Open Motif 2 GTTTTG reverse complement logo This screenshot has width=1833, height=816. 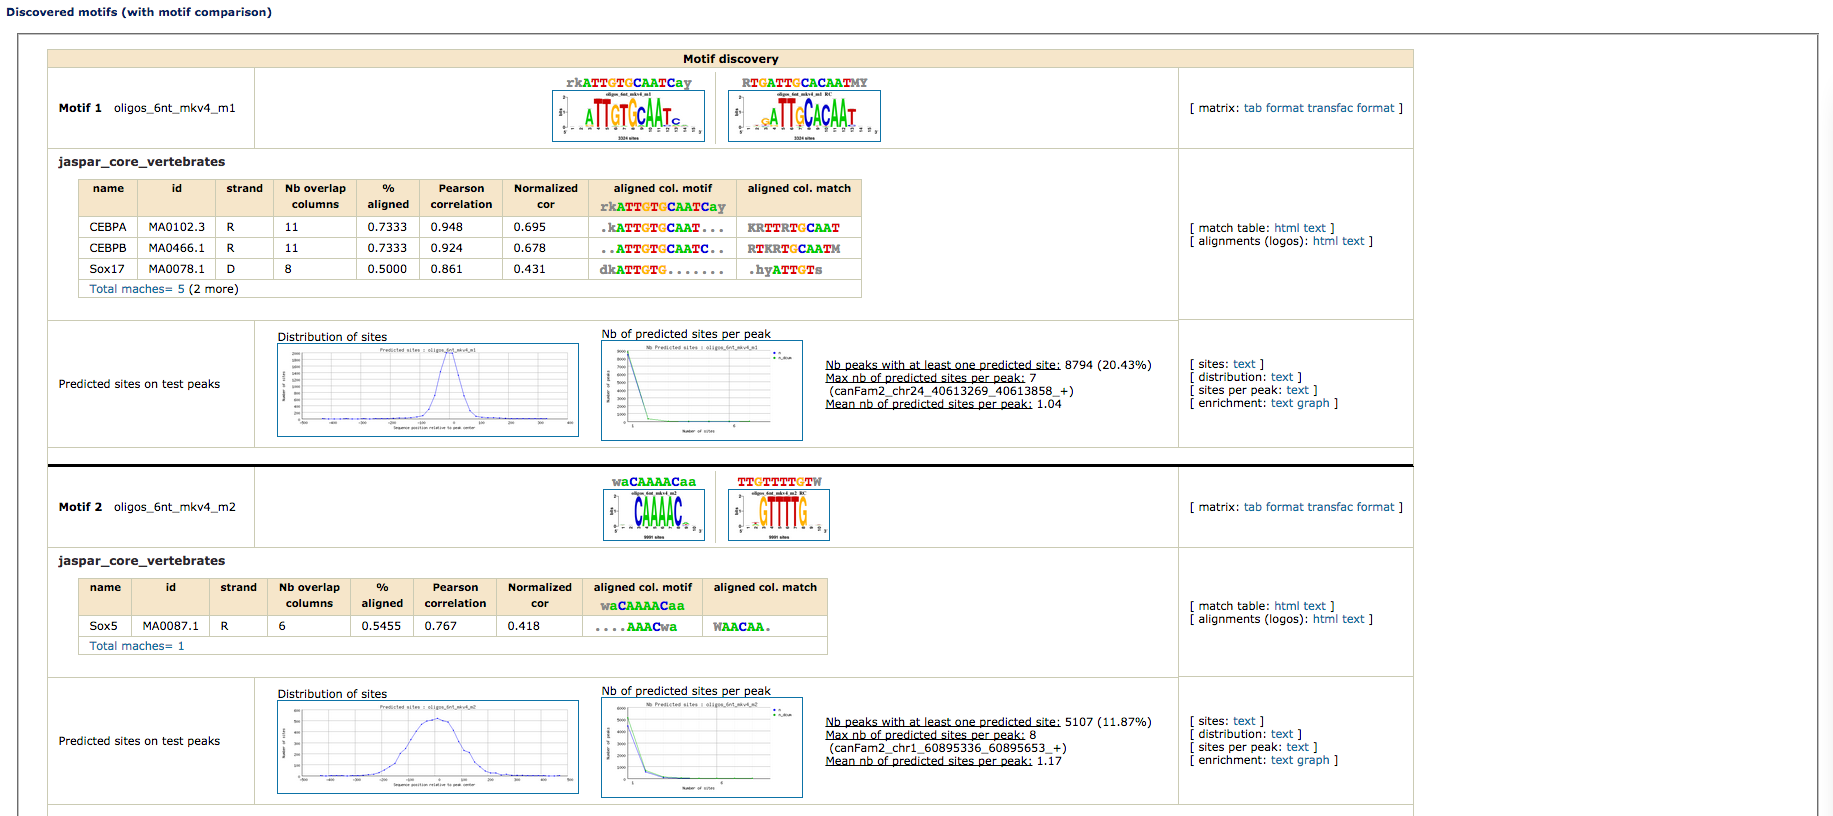pyautogui.click(x=779, y=515)
